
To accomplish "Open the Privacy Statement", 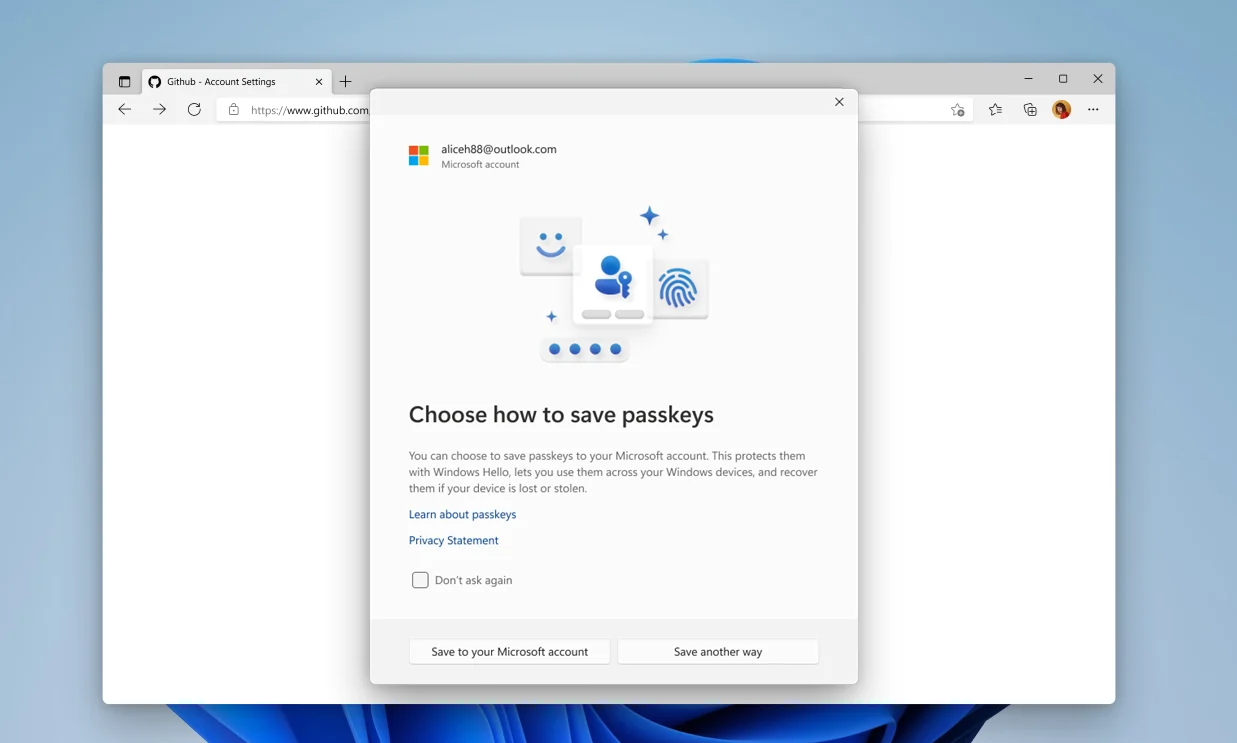I will tap(453, 540).
